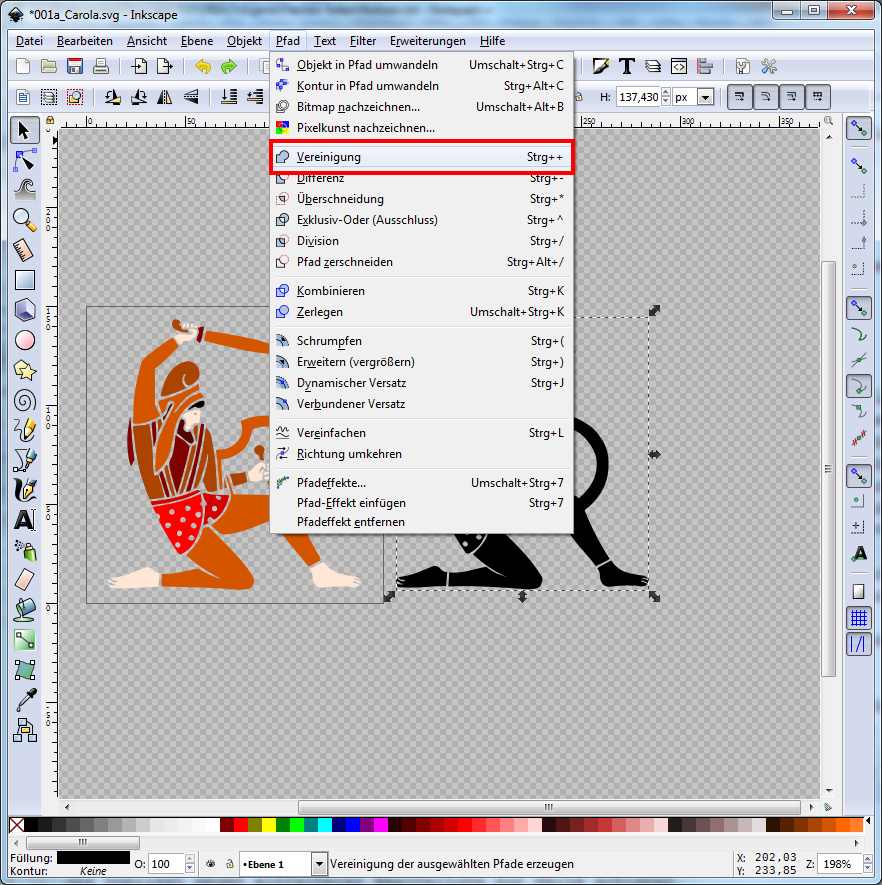The image size is (882, 885).
Task: Increase zoom with stepper arrow
Action: 868,859
